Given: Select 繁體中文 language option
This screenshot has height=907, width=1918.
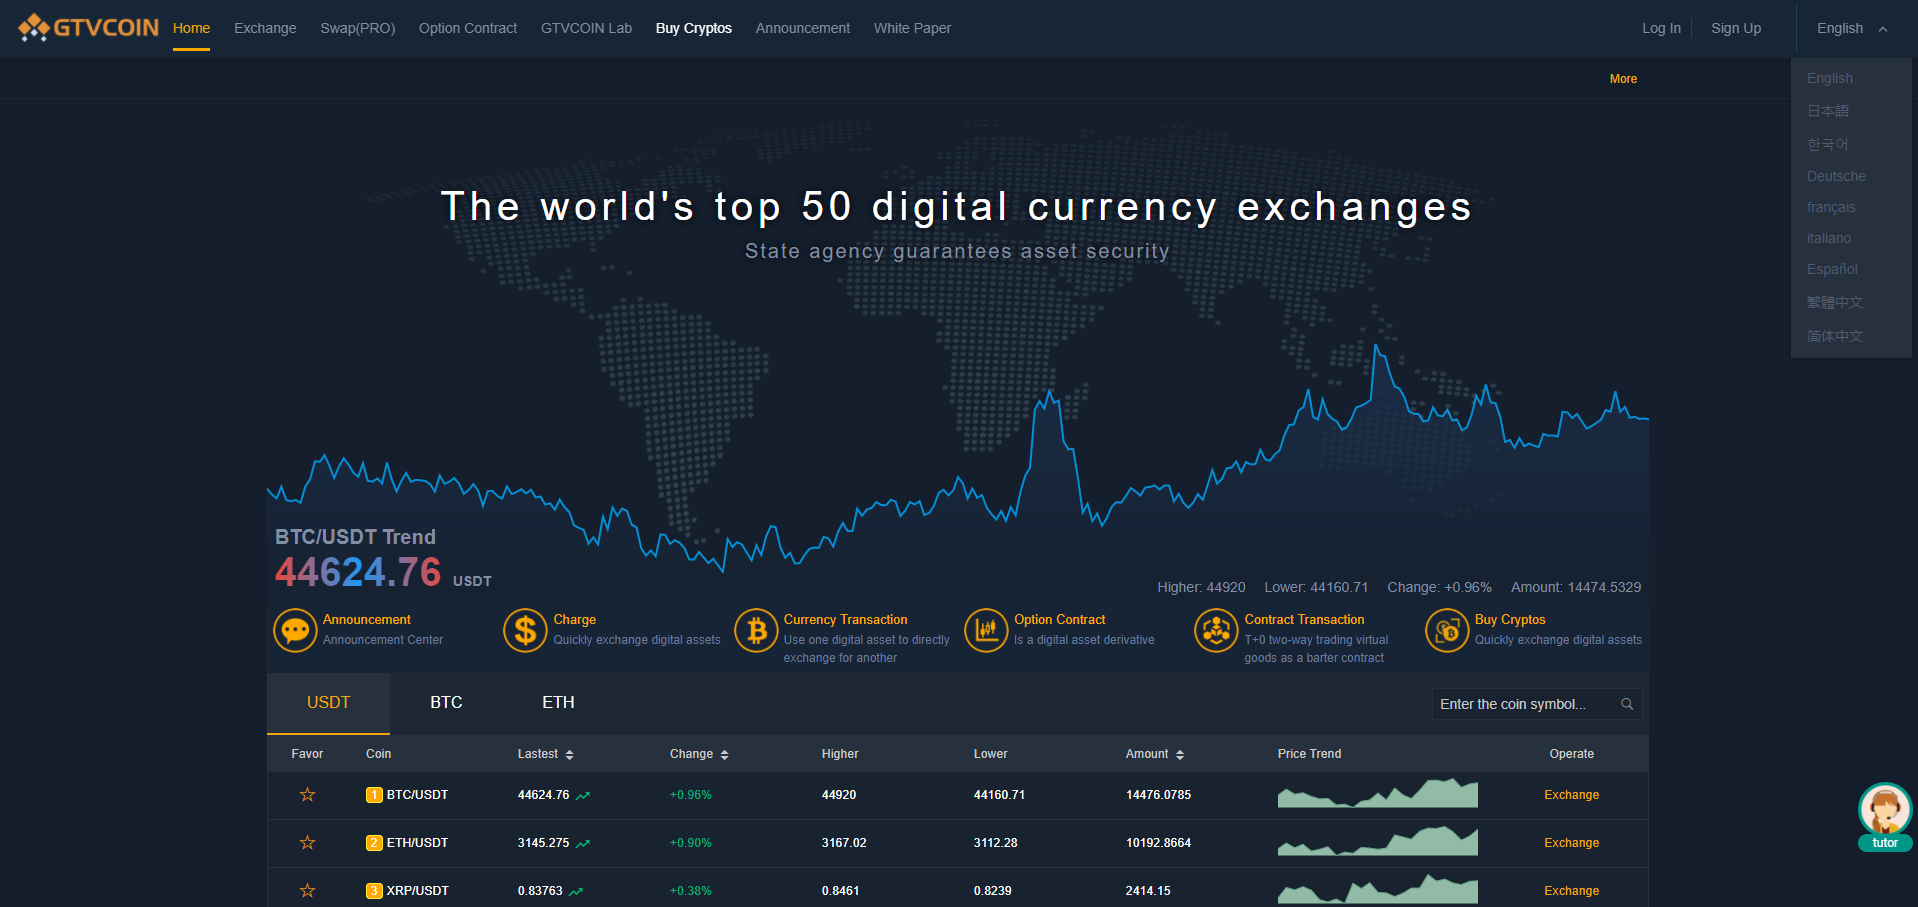Looking at the screenshot, I should pos(1835,302).
